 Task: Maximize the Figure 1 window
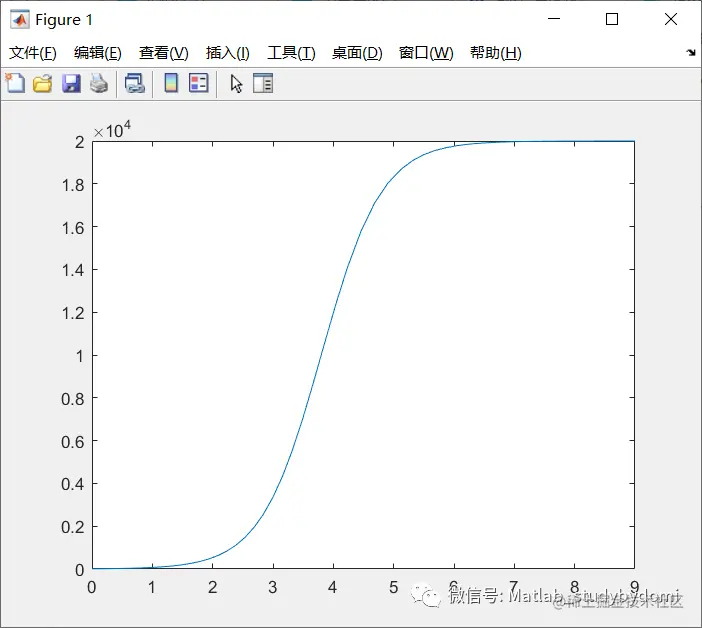pyautogui.click(x=612, y=19)
